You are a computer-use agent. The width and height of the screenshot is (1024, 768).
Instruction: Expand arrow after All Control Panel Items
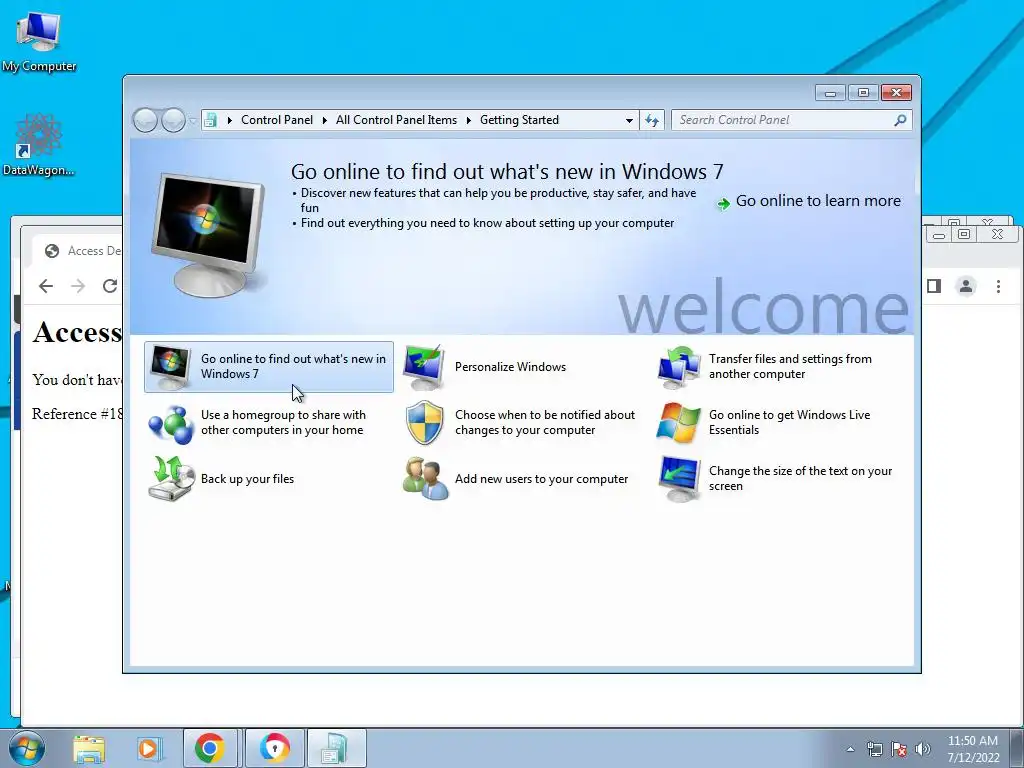tap(468, 120)
